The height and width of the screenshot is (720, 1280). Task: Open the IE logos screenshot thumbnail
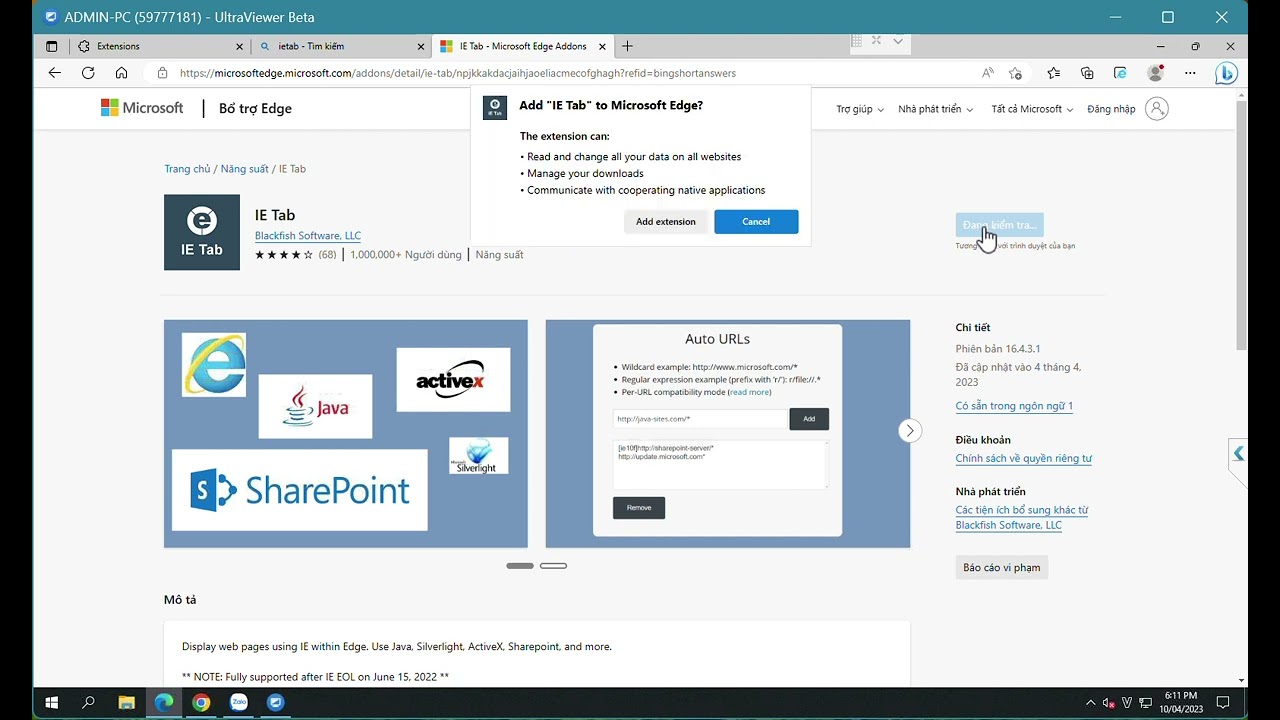pyautogui.click(x=346, y=434)
